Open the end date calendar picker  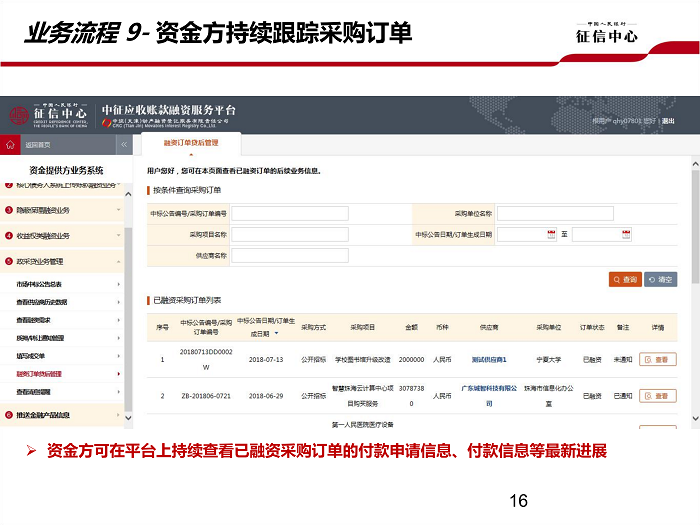coord(625,234)
